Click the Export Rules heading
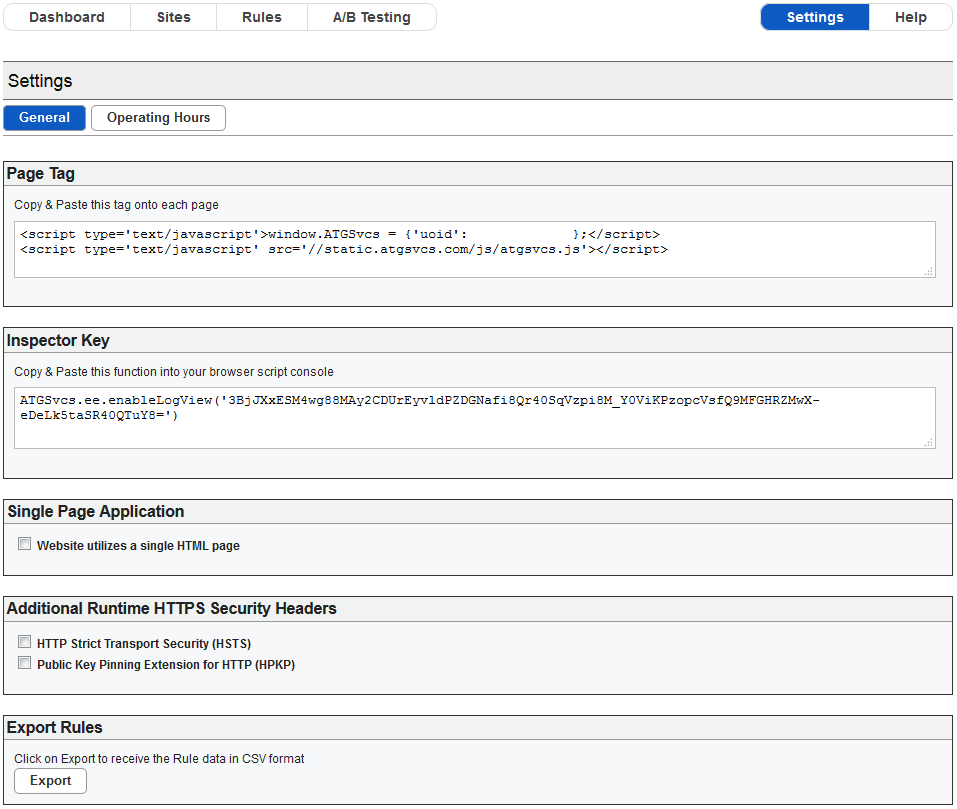957x809 pixels. coord(54,727)
